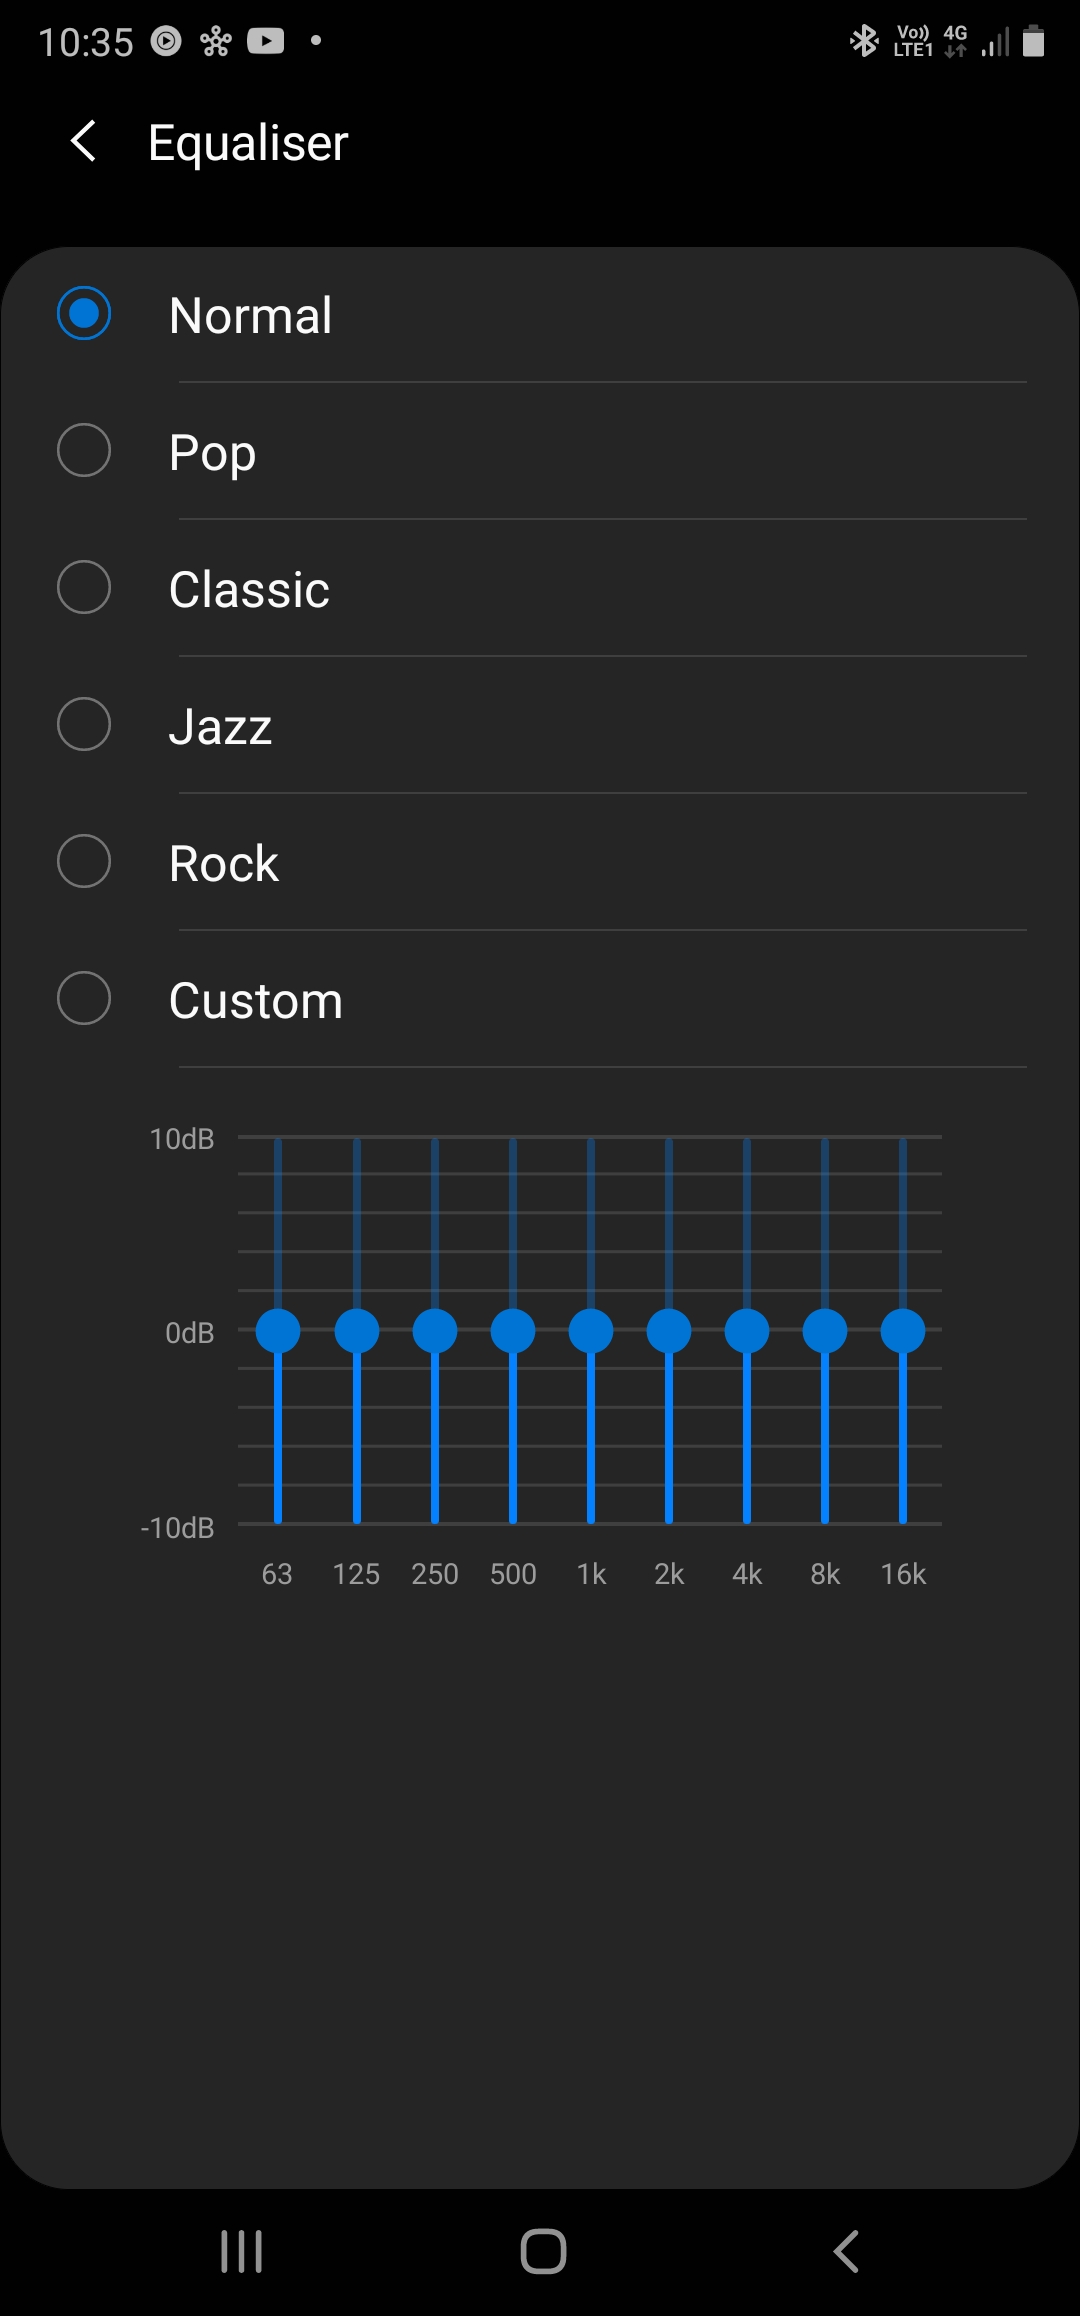Select the Normal radio button
1080x2316 pixels.
[x=84, y=314]
